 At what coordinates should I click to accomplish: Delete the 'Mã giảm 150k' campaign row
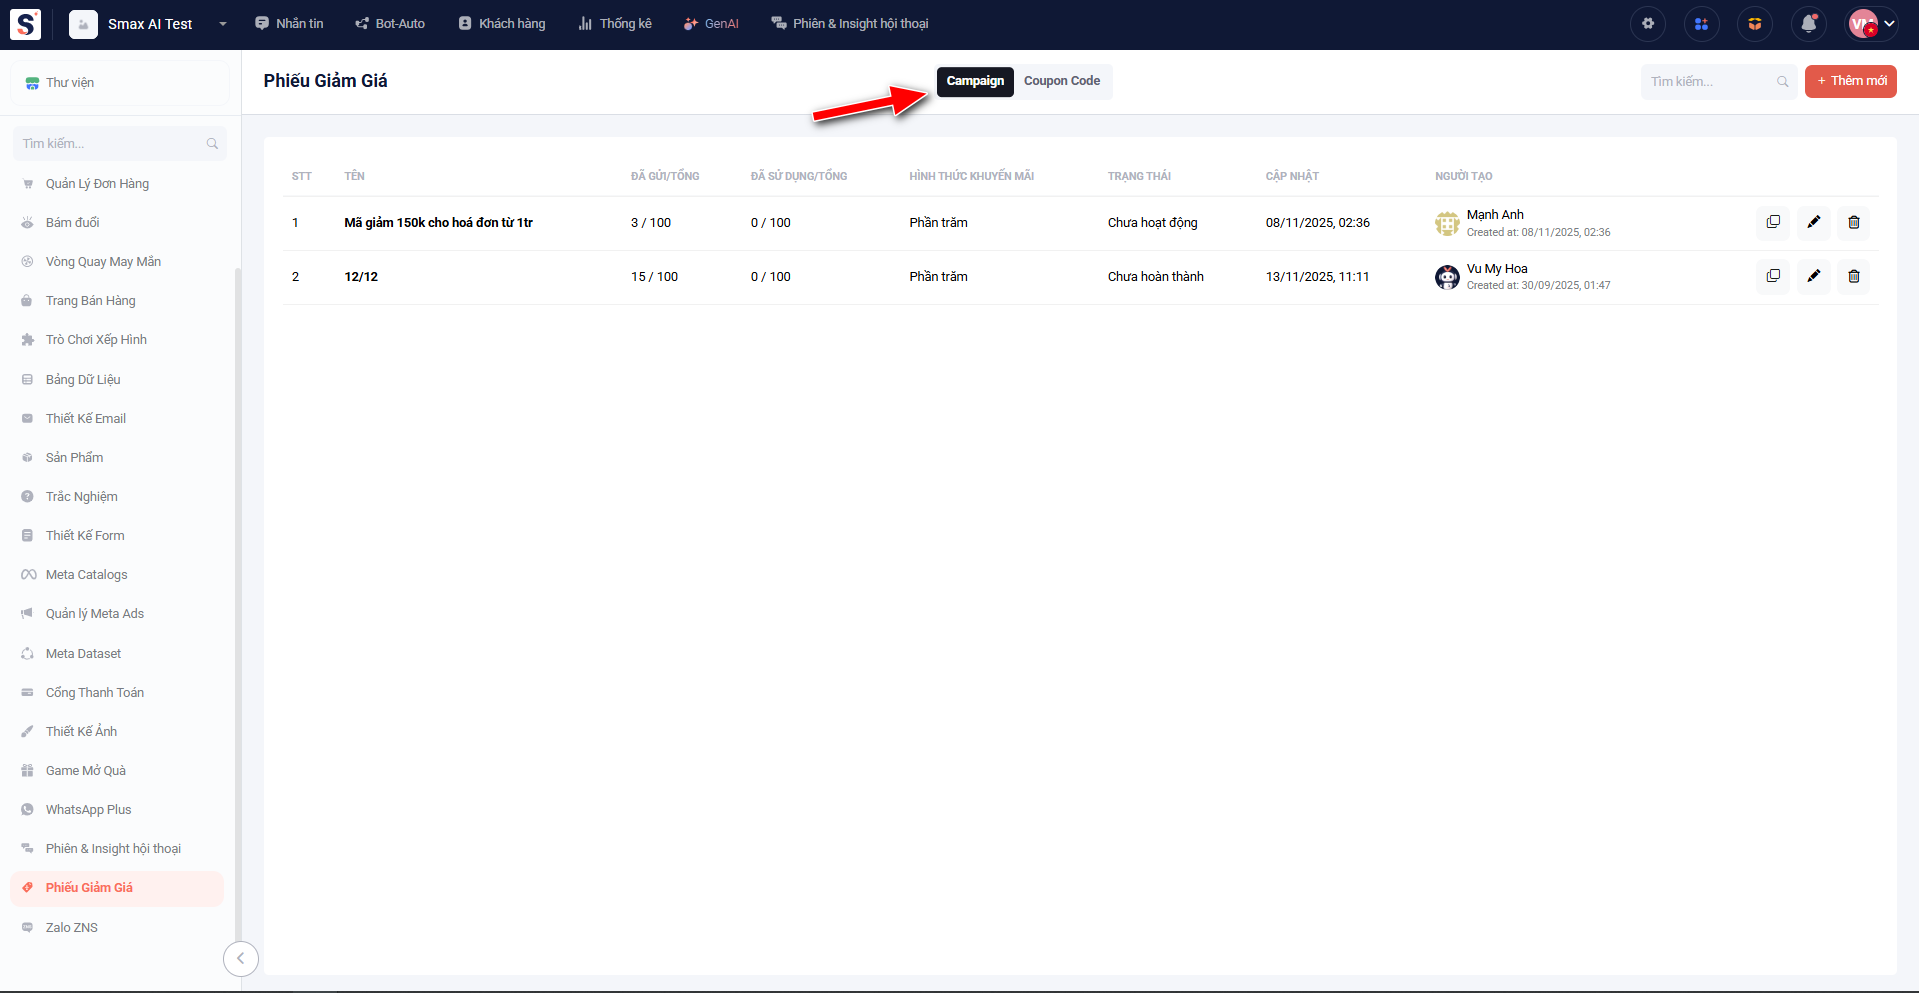point(1853,222)
